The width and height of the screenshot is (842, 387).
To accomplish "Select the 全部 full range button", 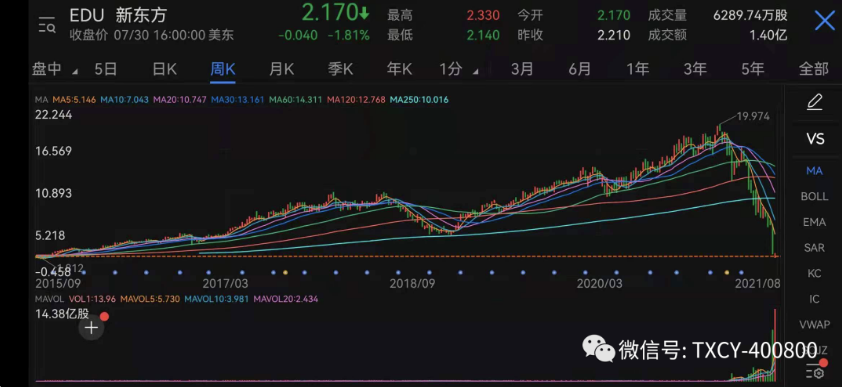I will 814,69.
